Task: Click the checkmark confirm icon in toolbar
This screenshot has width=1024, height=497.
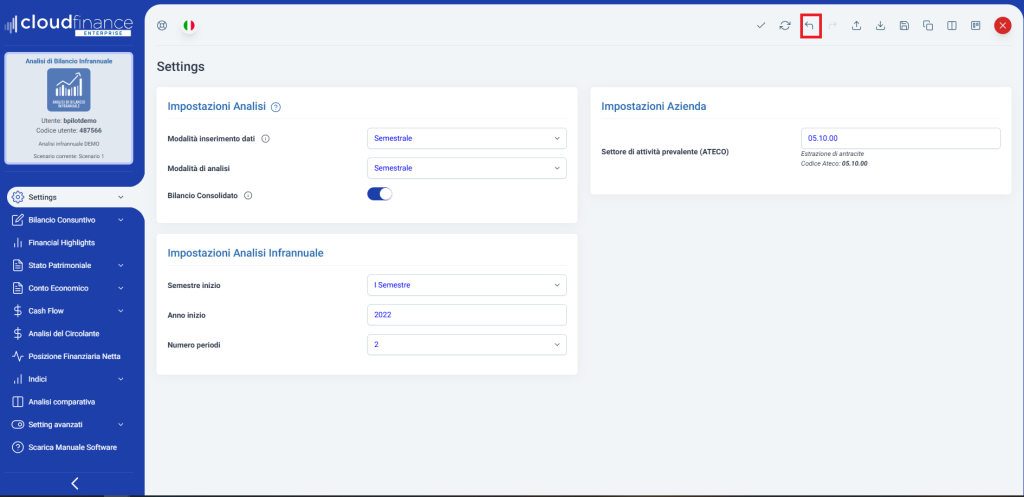Action: (x=761, y=25)
